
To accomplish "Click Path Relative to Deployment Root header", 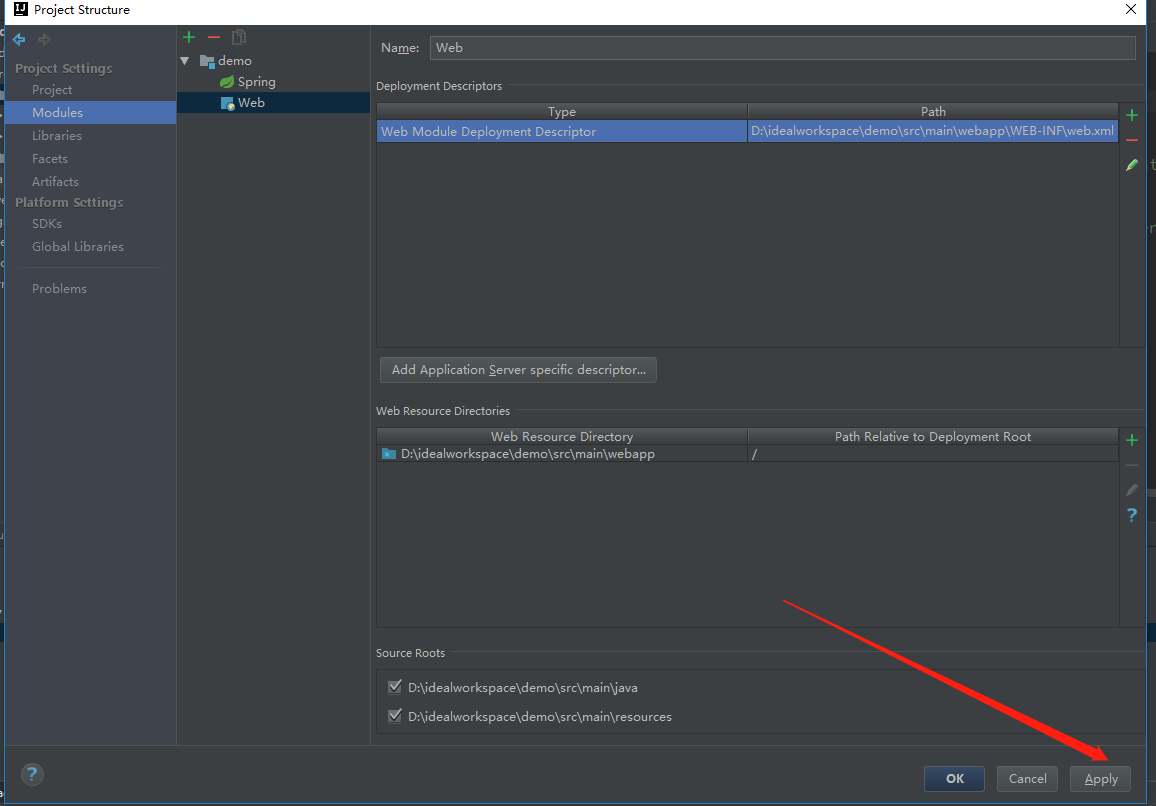I will coord(933,437).
